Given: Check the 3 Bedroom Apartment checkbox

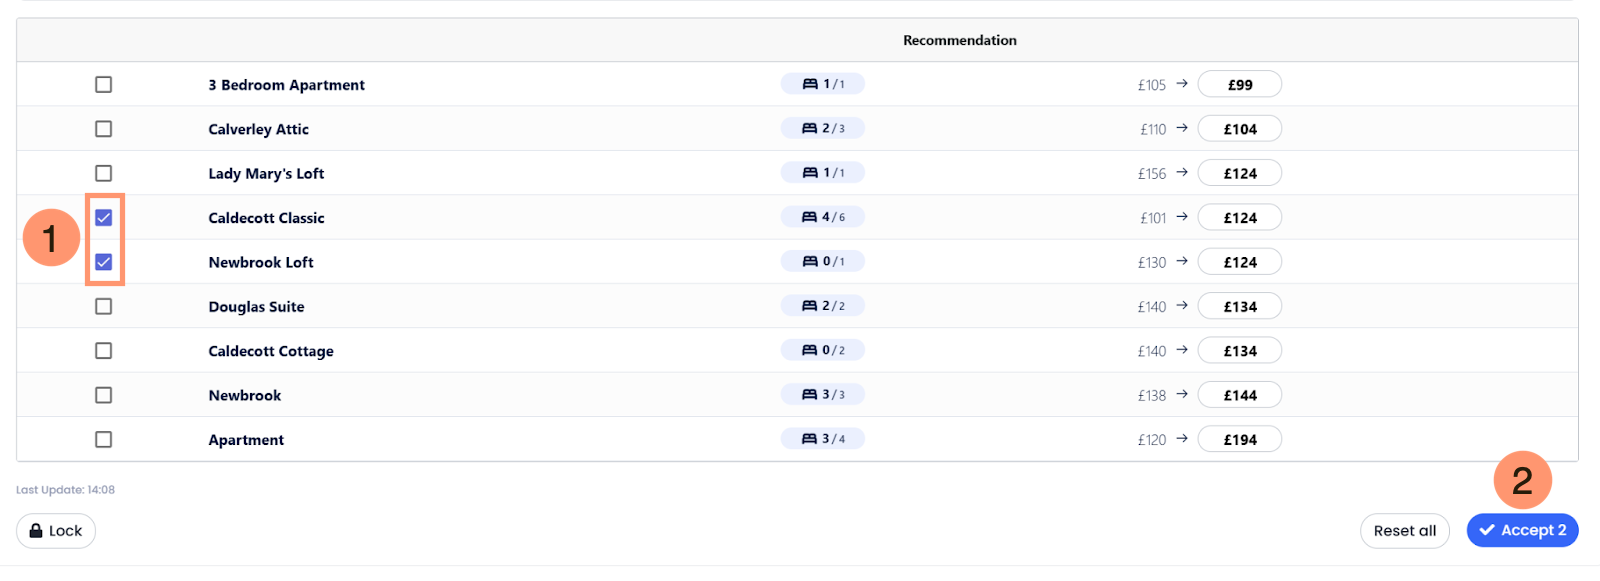Looking at the screenshot, I should (103, 85).
